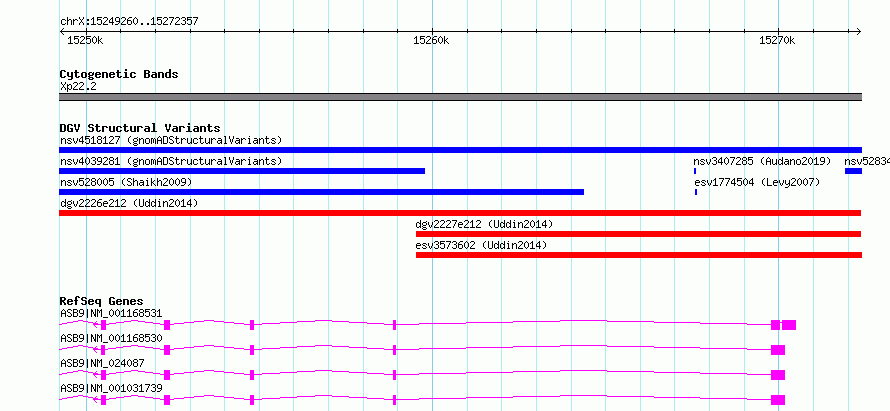Select the RefSeq Genes track title
The width and height of the screenshot is (890, 411).
(x=102, y=301)
